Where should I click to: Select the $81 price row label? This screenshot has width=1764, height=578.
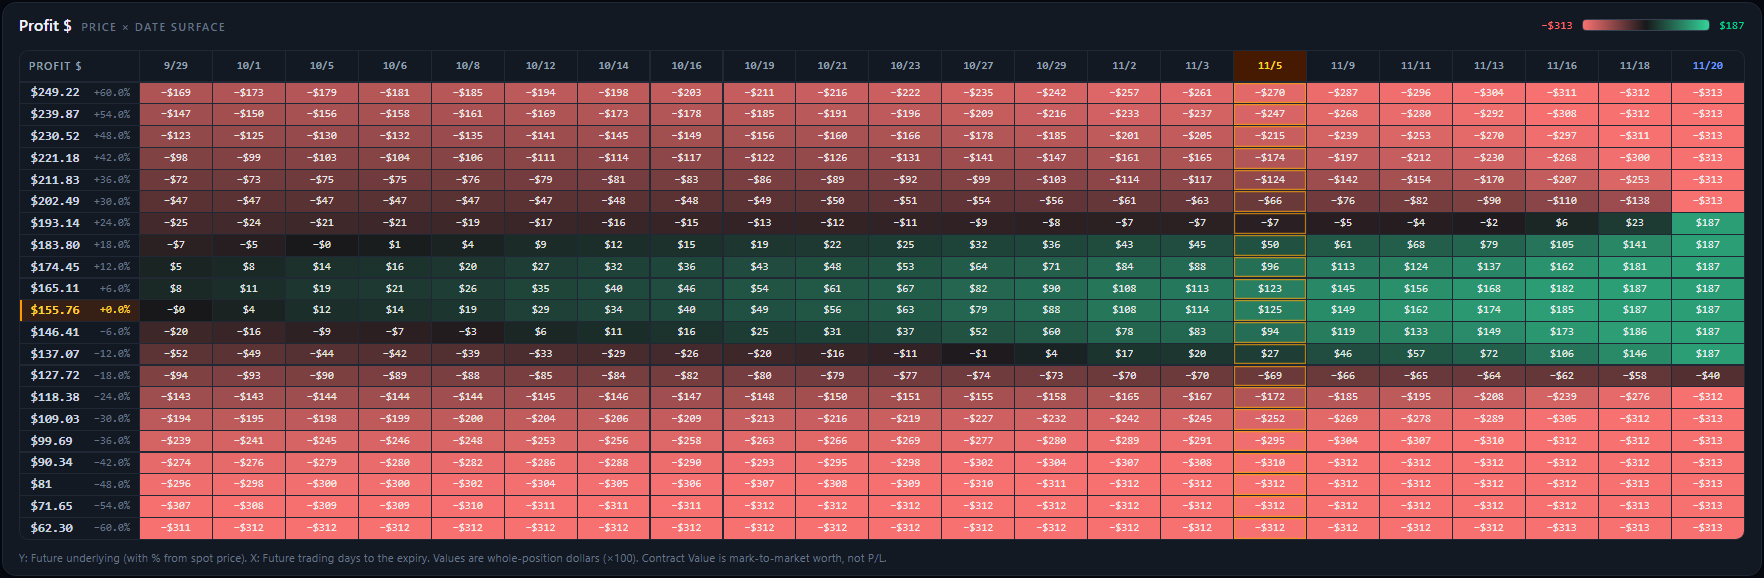(80, 484)
